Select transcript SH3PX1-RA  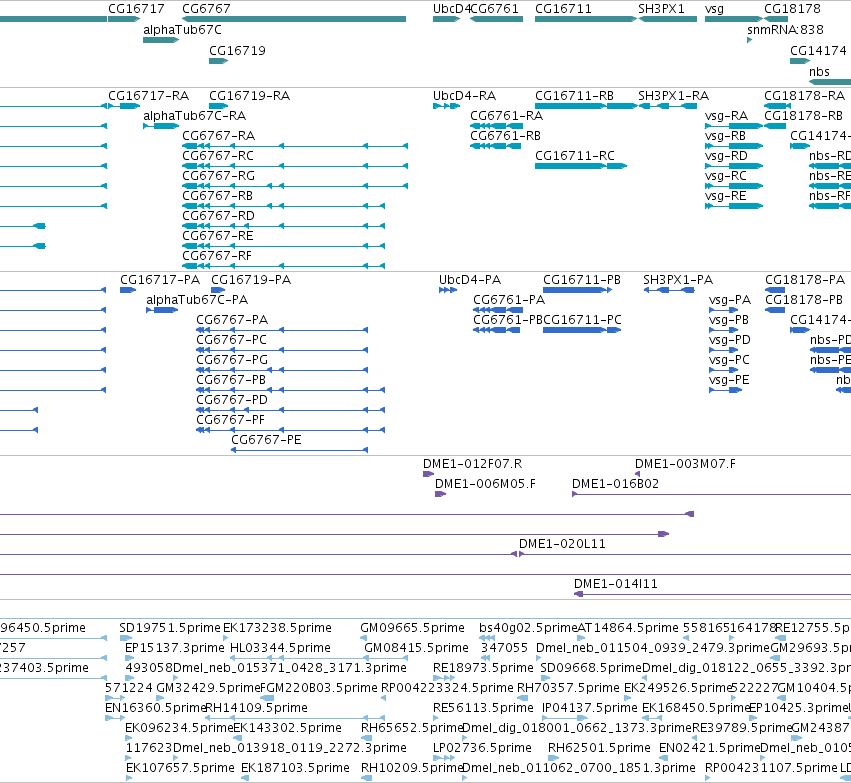[674, 96]
